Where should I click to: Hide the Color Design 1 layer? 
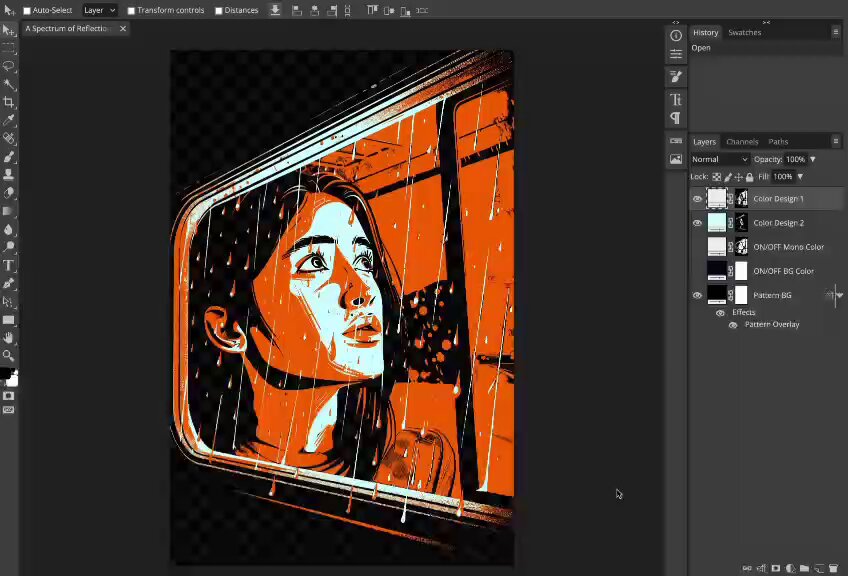697,199
